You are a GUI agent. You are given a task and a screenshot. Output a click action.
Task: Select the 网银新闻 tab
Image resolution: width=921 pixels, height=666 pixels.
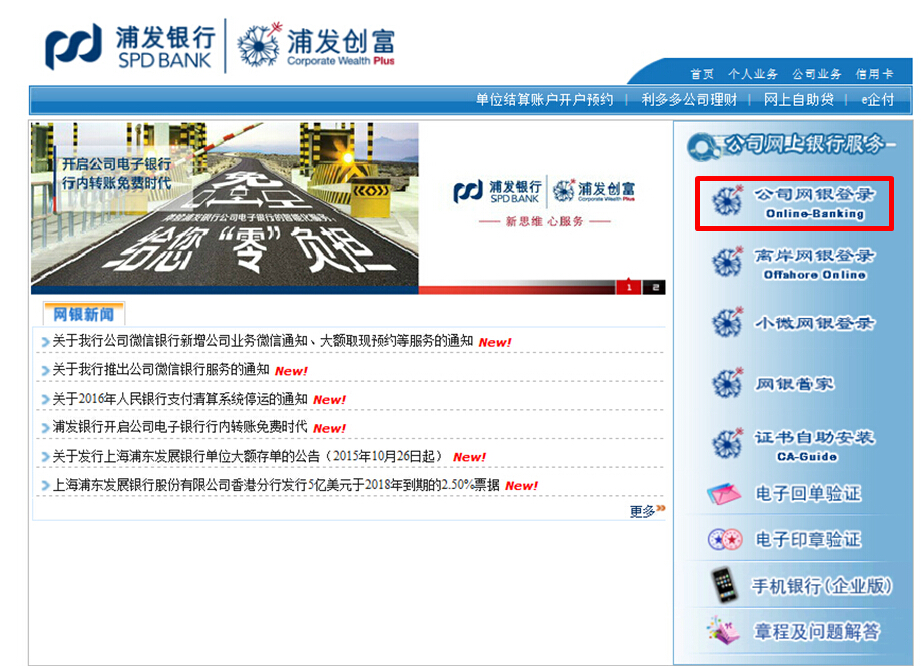83,315
